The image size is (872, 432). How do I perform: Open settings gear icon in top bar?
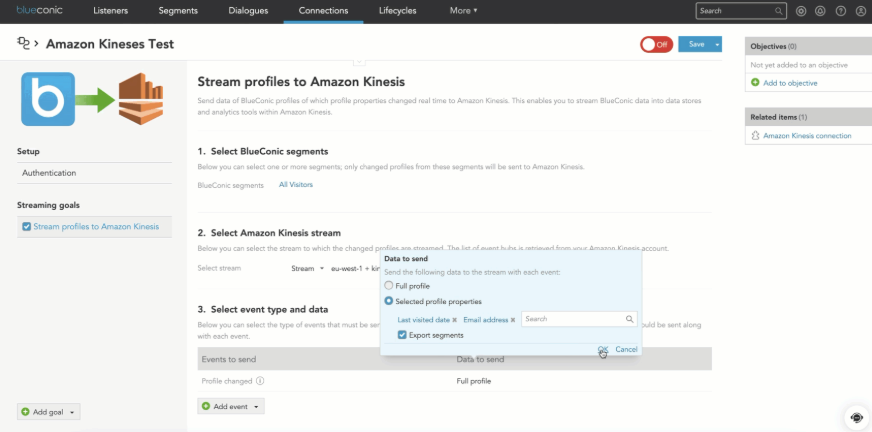point(801,11)
